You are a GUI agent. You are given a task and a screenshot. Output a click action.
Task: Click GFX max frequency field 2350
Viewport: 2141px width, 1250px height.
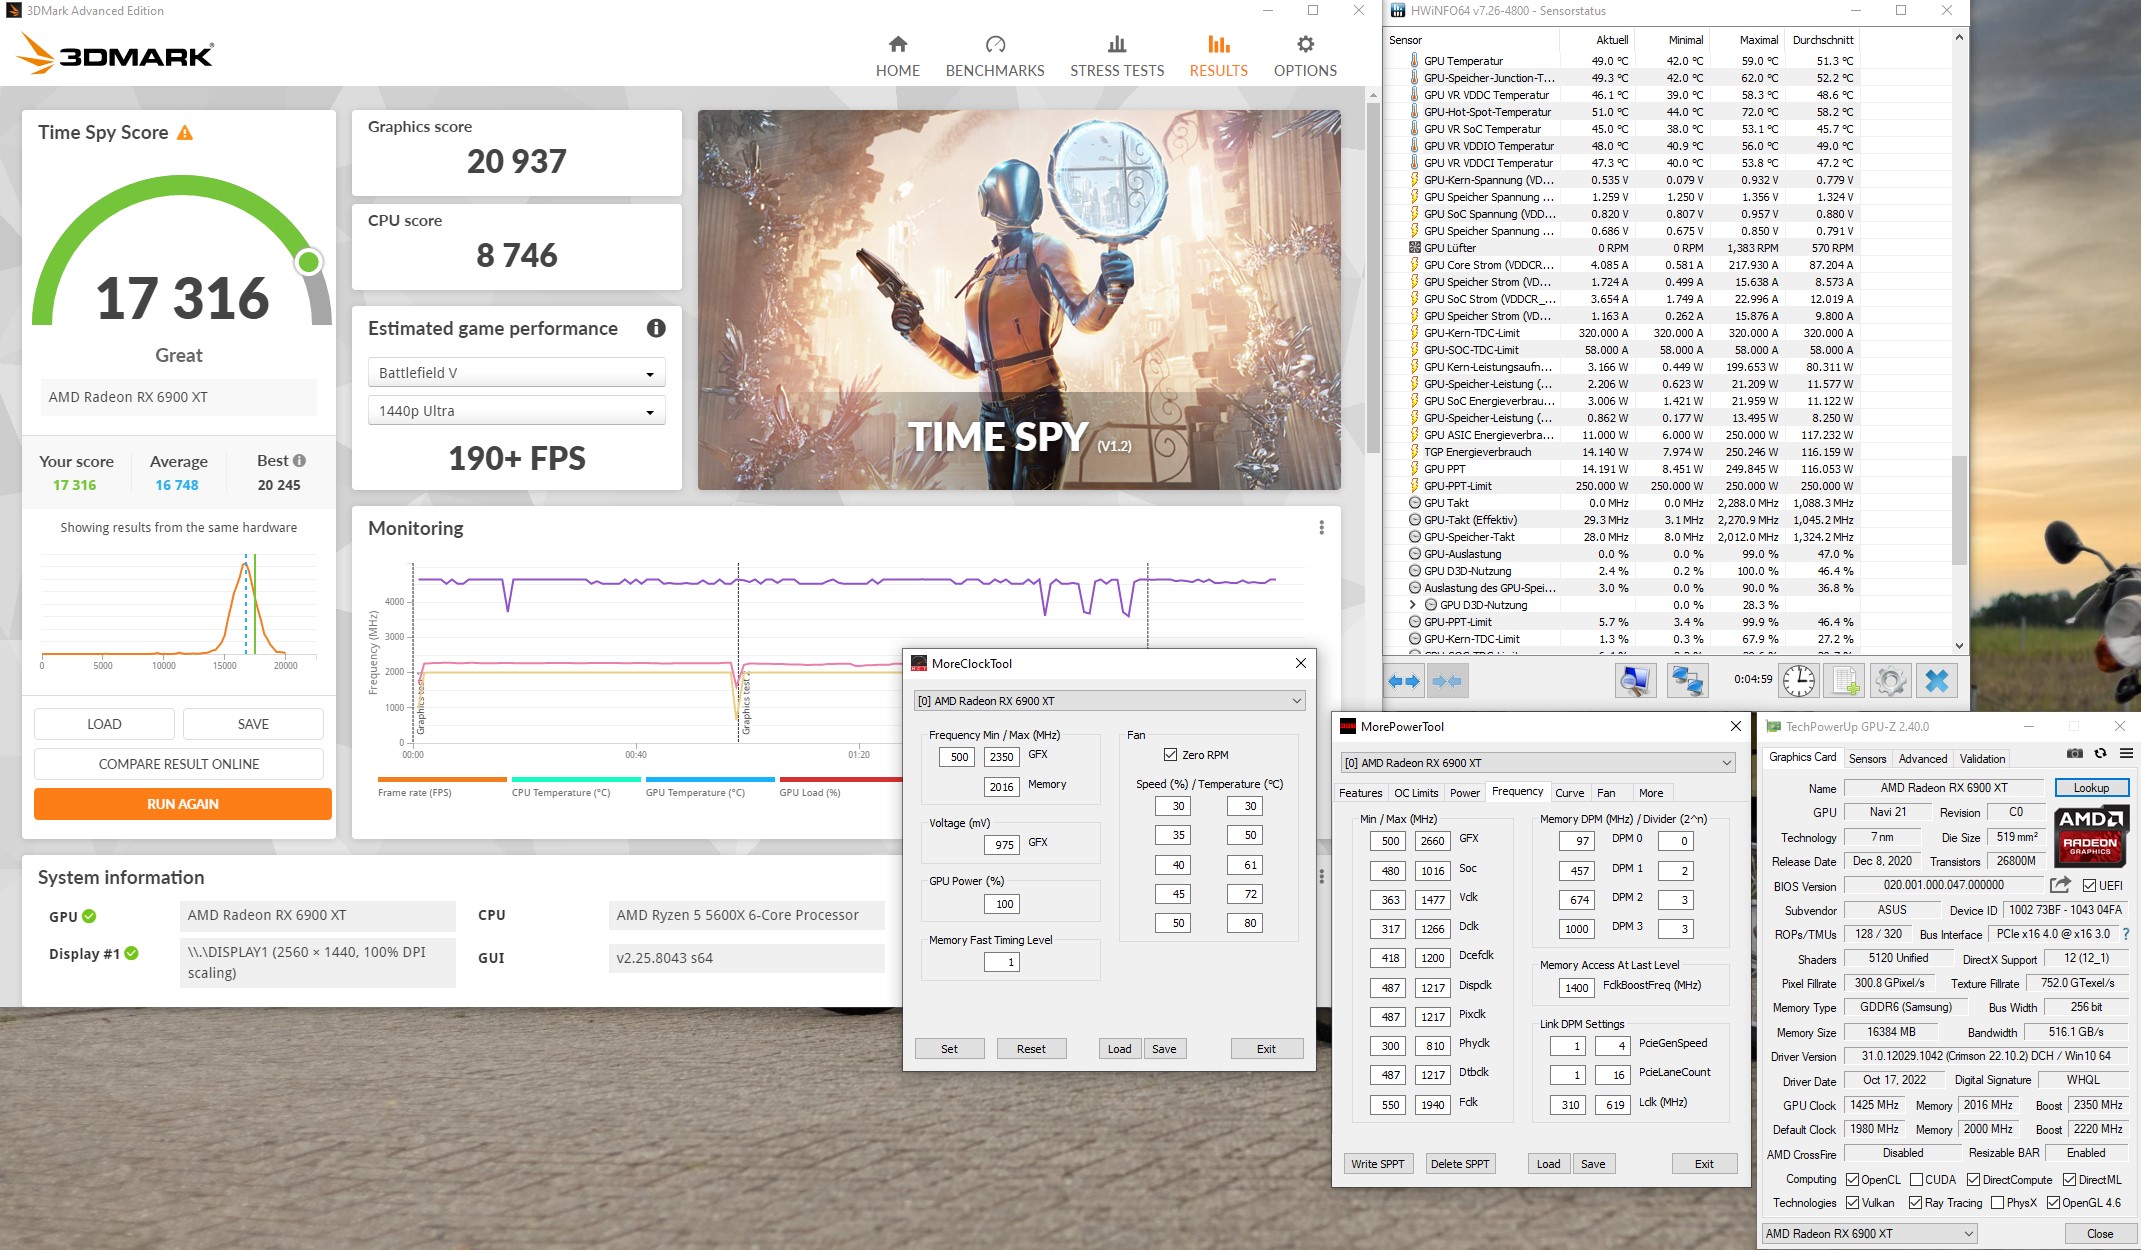pyautogui.click(x=1001, y=757)
